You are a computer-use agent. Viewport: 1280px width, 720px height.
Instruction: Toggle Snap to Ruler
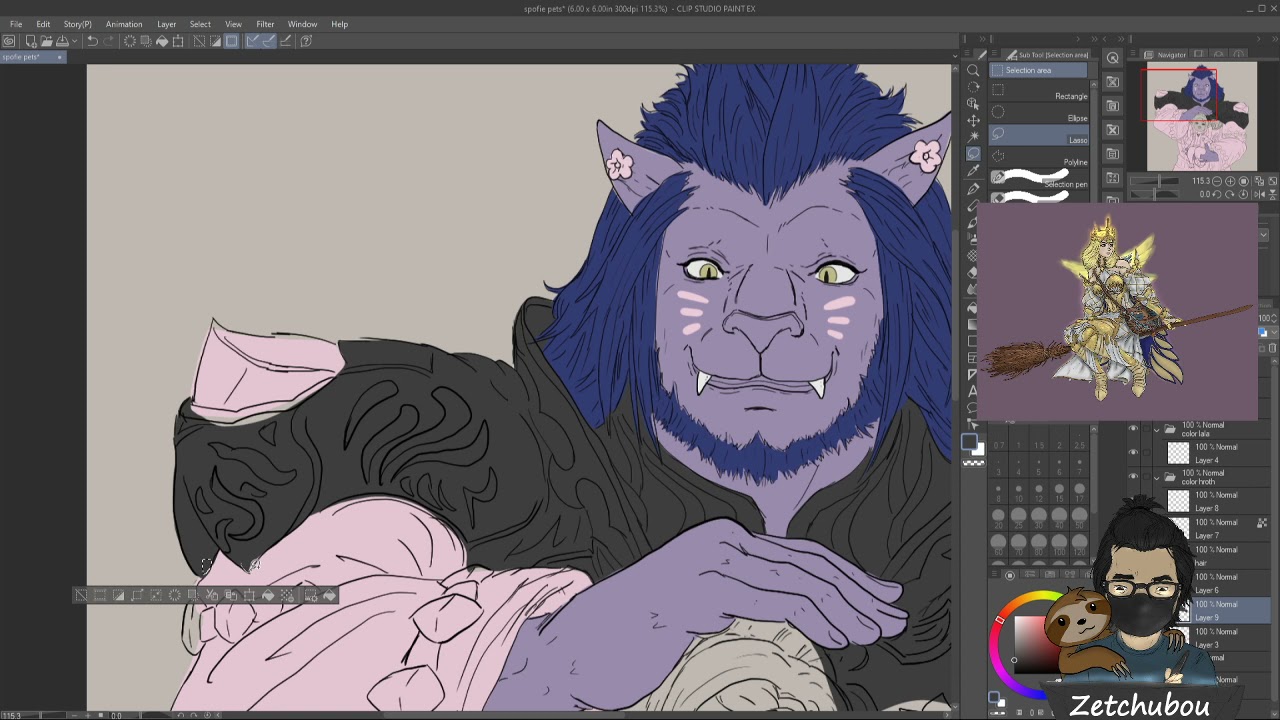point(252,41)
